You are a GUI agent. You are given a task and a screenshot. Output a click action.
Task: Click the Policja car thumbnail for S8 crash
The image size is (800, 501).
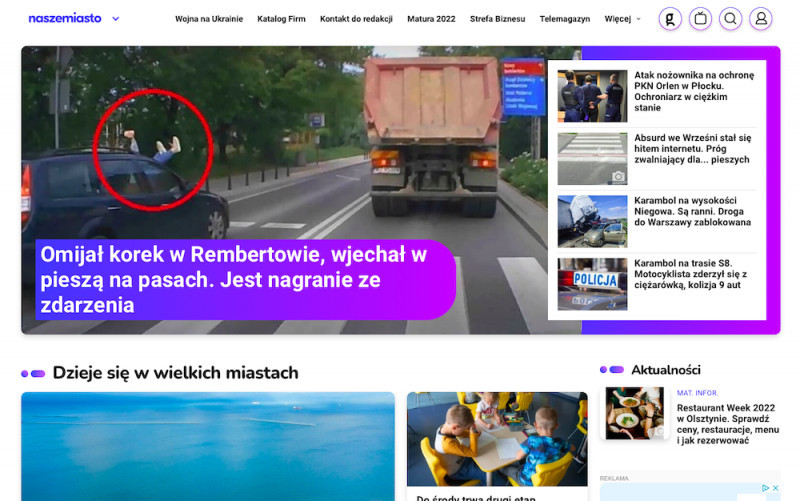pos(592,284)
